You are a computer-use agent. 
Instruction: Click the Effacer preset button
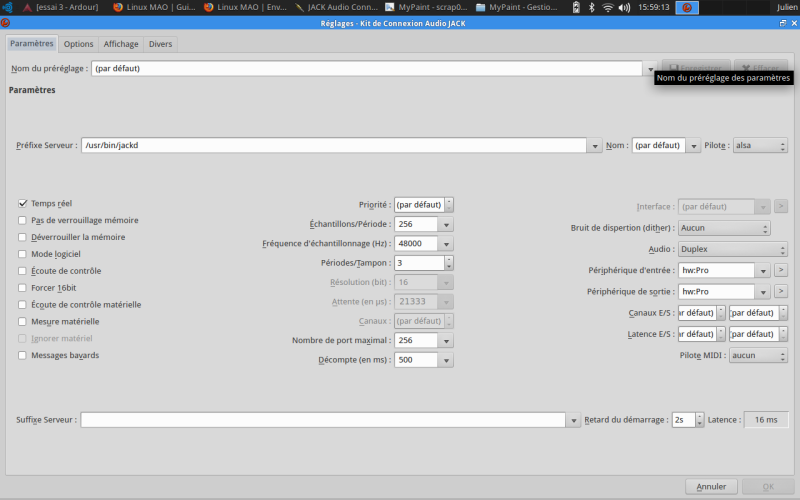pos(761,68)
